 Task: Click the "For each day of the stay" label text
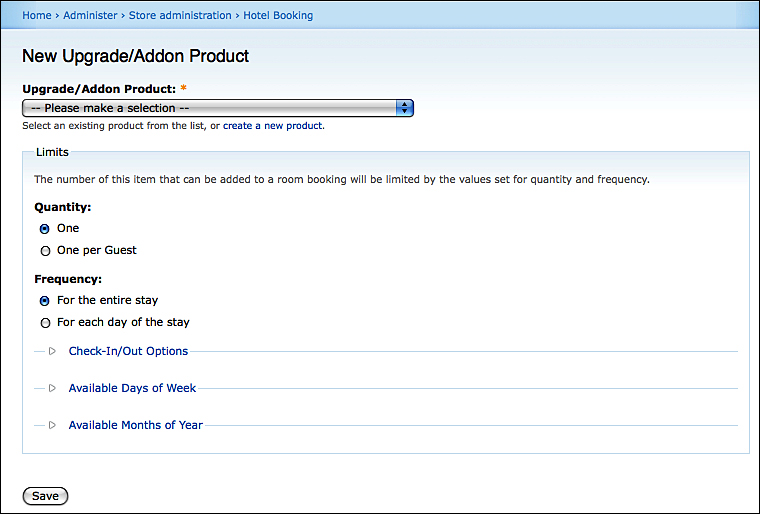pyautogui.click(x=123, y=322)
